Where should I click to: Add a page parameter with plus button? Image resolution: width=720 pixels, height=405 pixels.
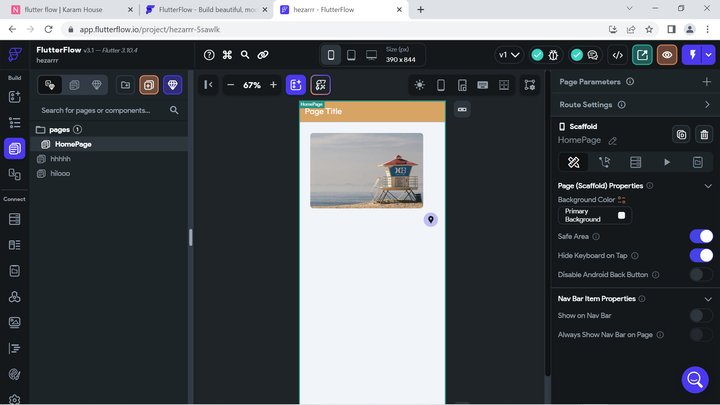click(x=708, y=82)
